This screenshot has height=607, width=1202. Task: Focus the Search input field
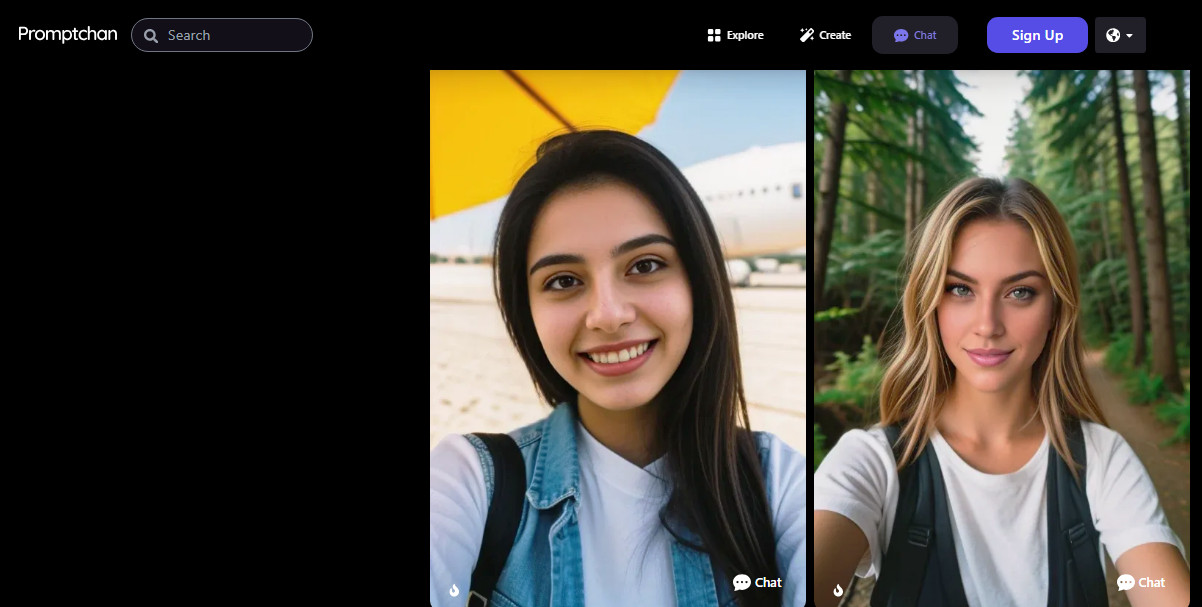222,35
